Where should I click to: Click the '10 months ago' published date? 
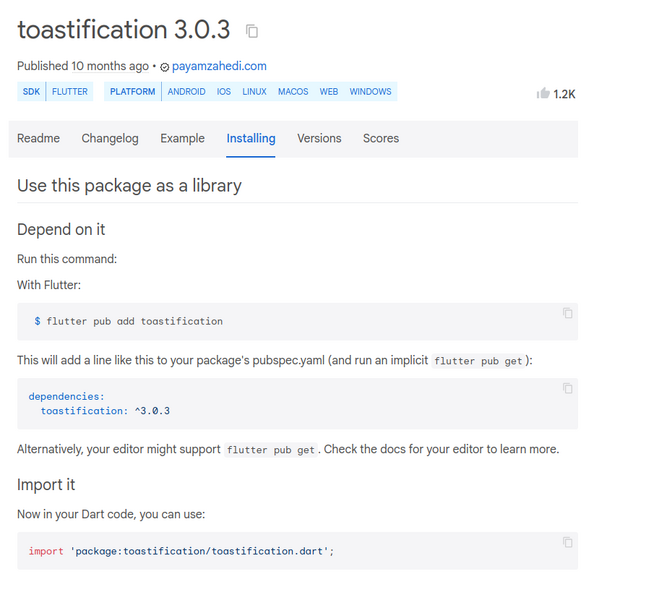110,66
